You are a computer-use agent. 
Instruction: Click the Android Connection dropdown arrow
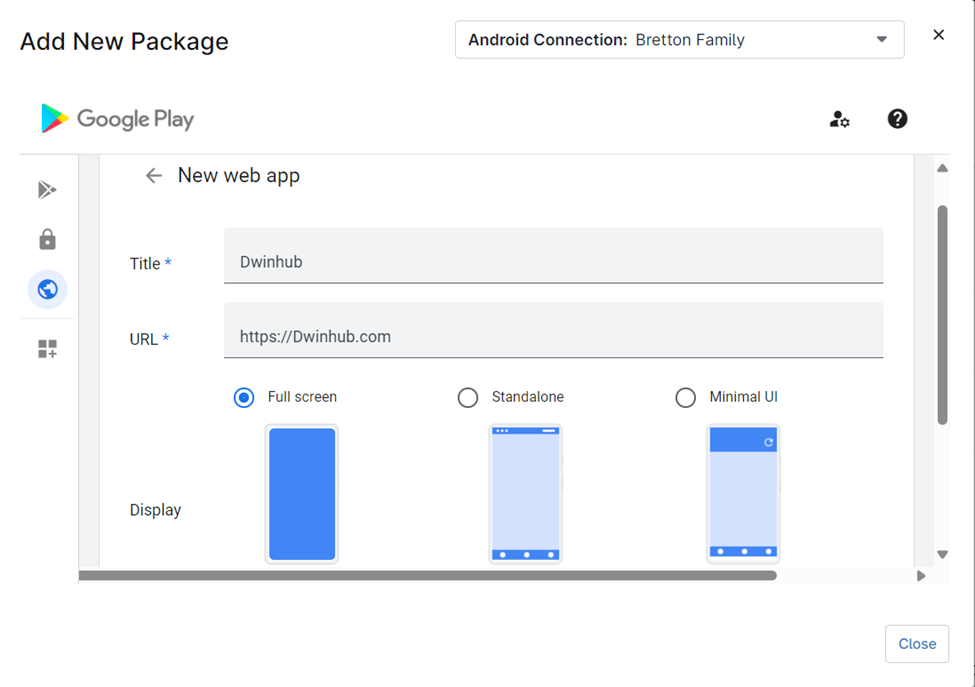[881, 40]
